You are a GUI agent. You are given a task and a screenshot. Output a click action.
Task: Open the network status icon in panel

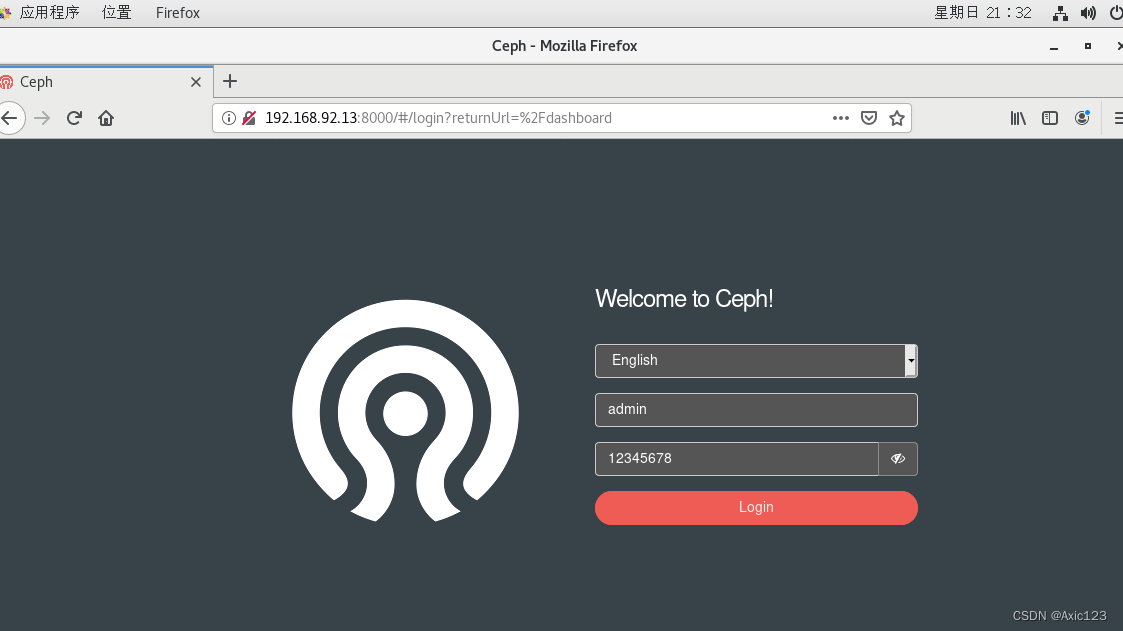[x=1060, y=13]
